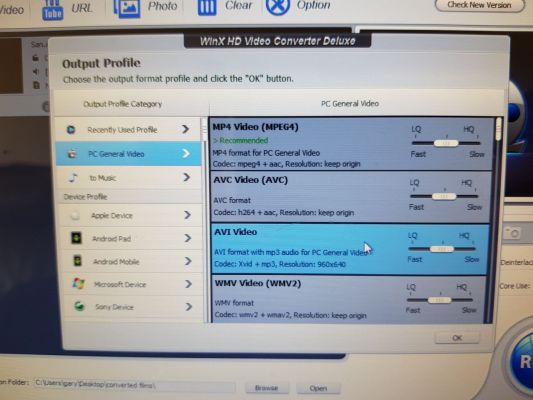Select the Recently Used Profile icon
Image resolution: width=533 pixels, height=400 pixels.
pyautogui.click(x=71, y=130)
